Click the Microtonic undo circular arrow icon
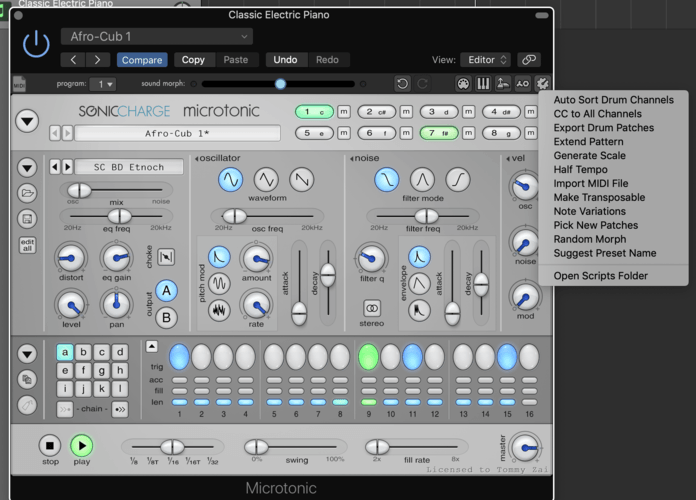This screenshot has width=696, height=500. [403, 84]
